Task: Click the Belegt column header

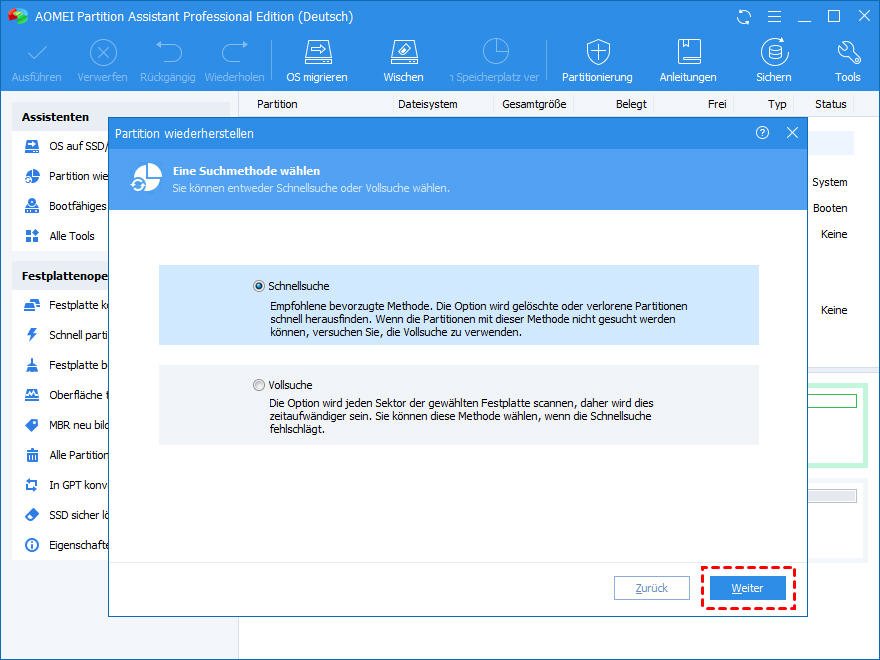Action: point(631,104)
